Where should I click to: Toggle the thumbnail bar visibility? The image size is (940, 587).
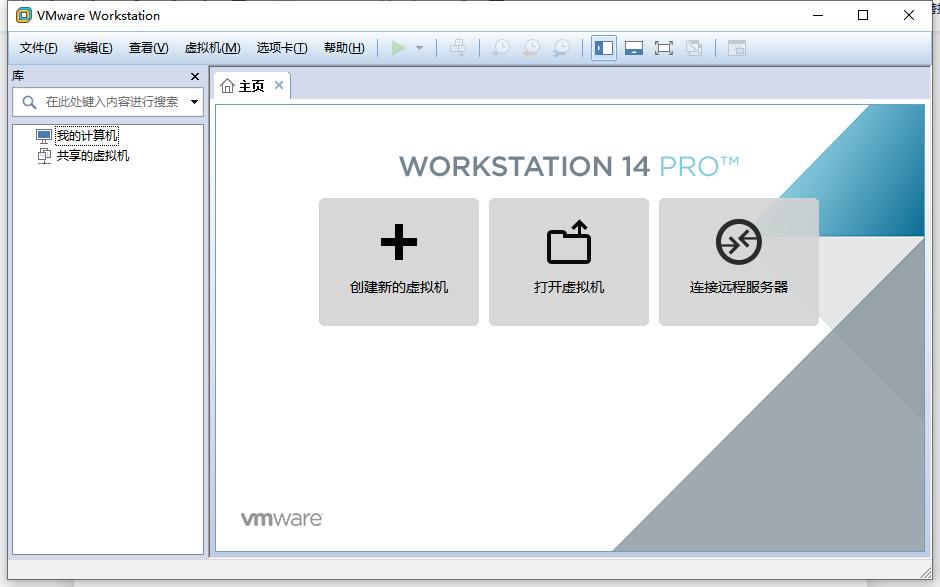(634, 47)
